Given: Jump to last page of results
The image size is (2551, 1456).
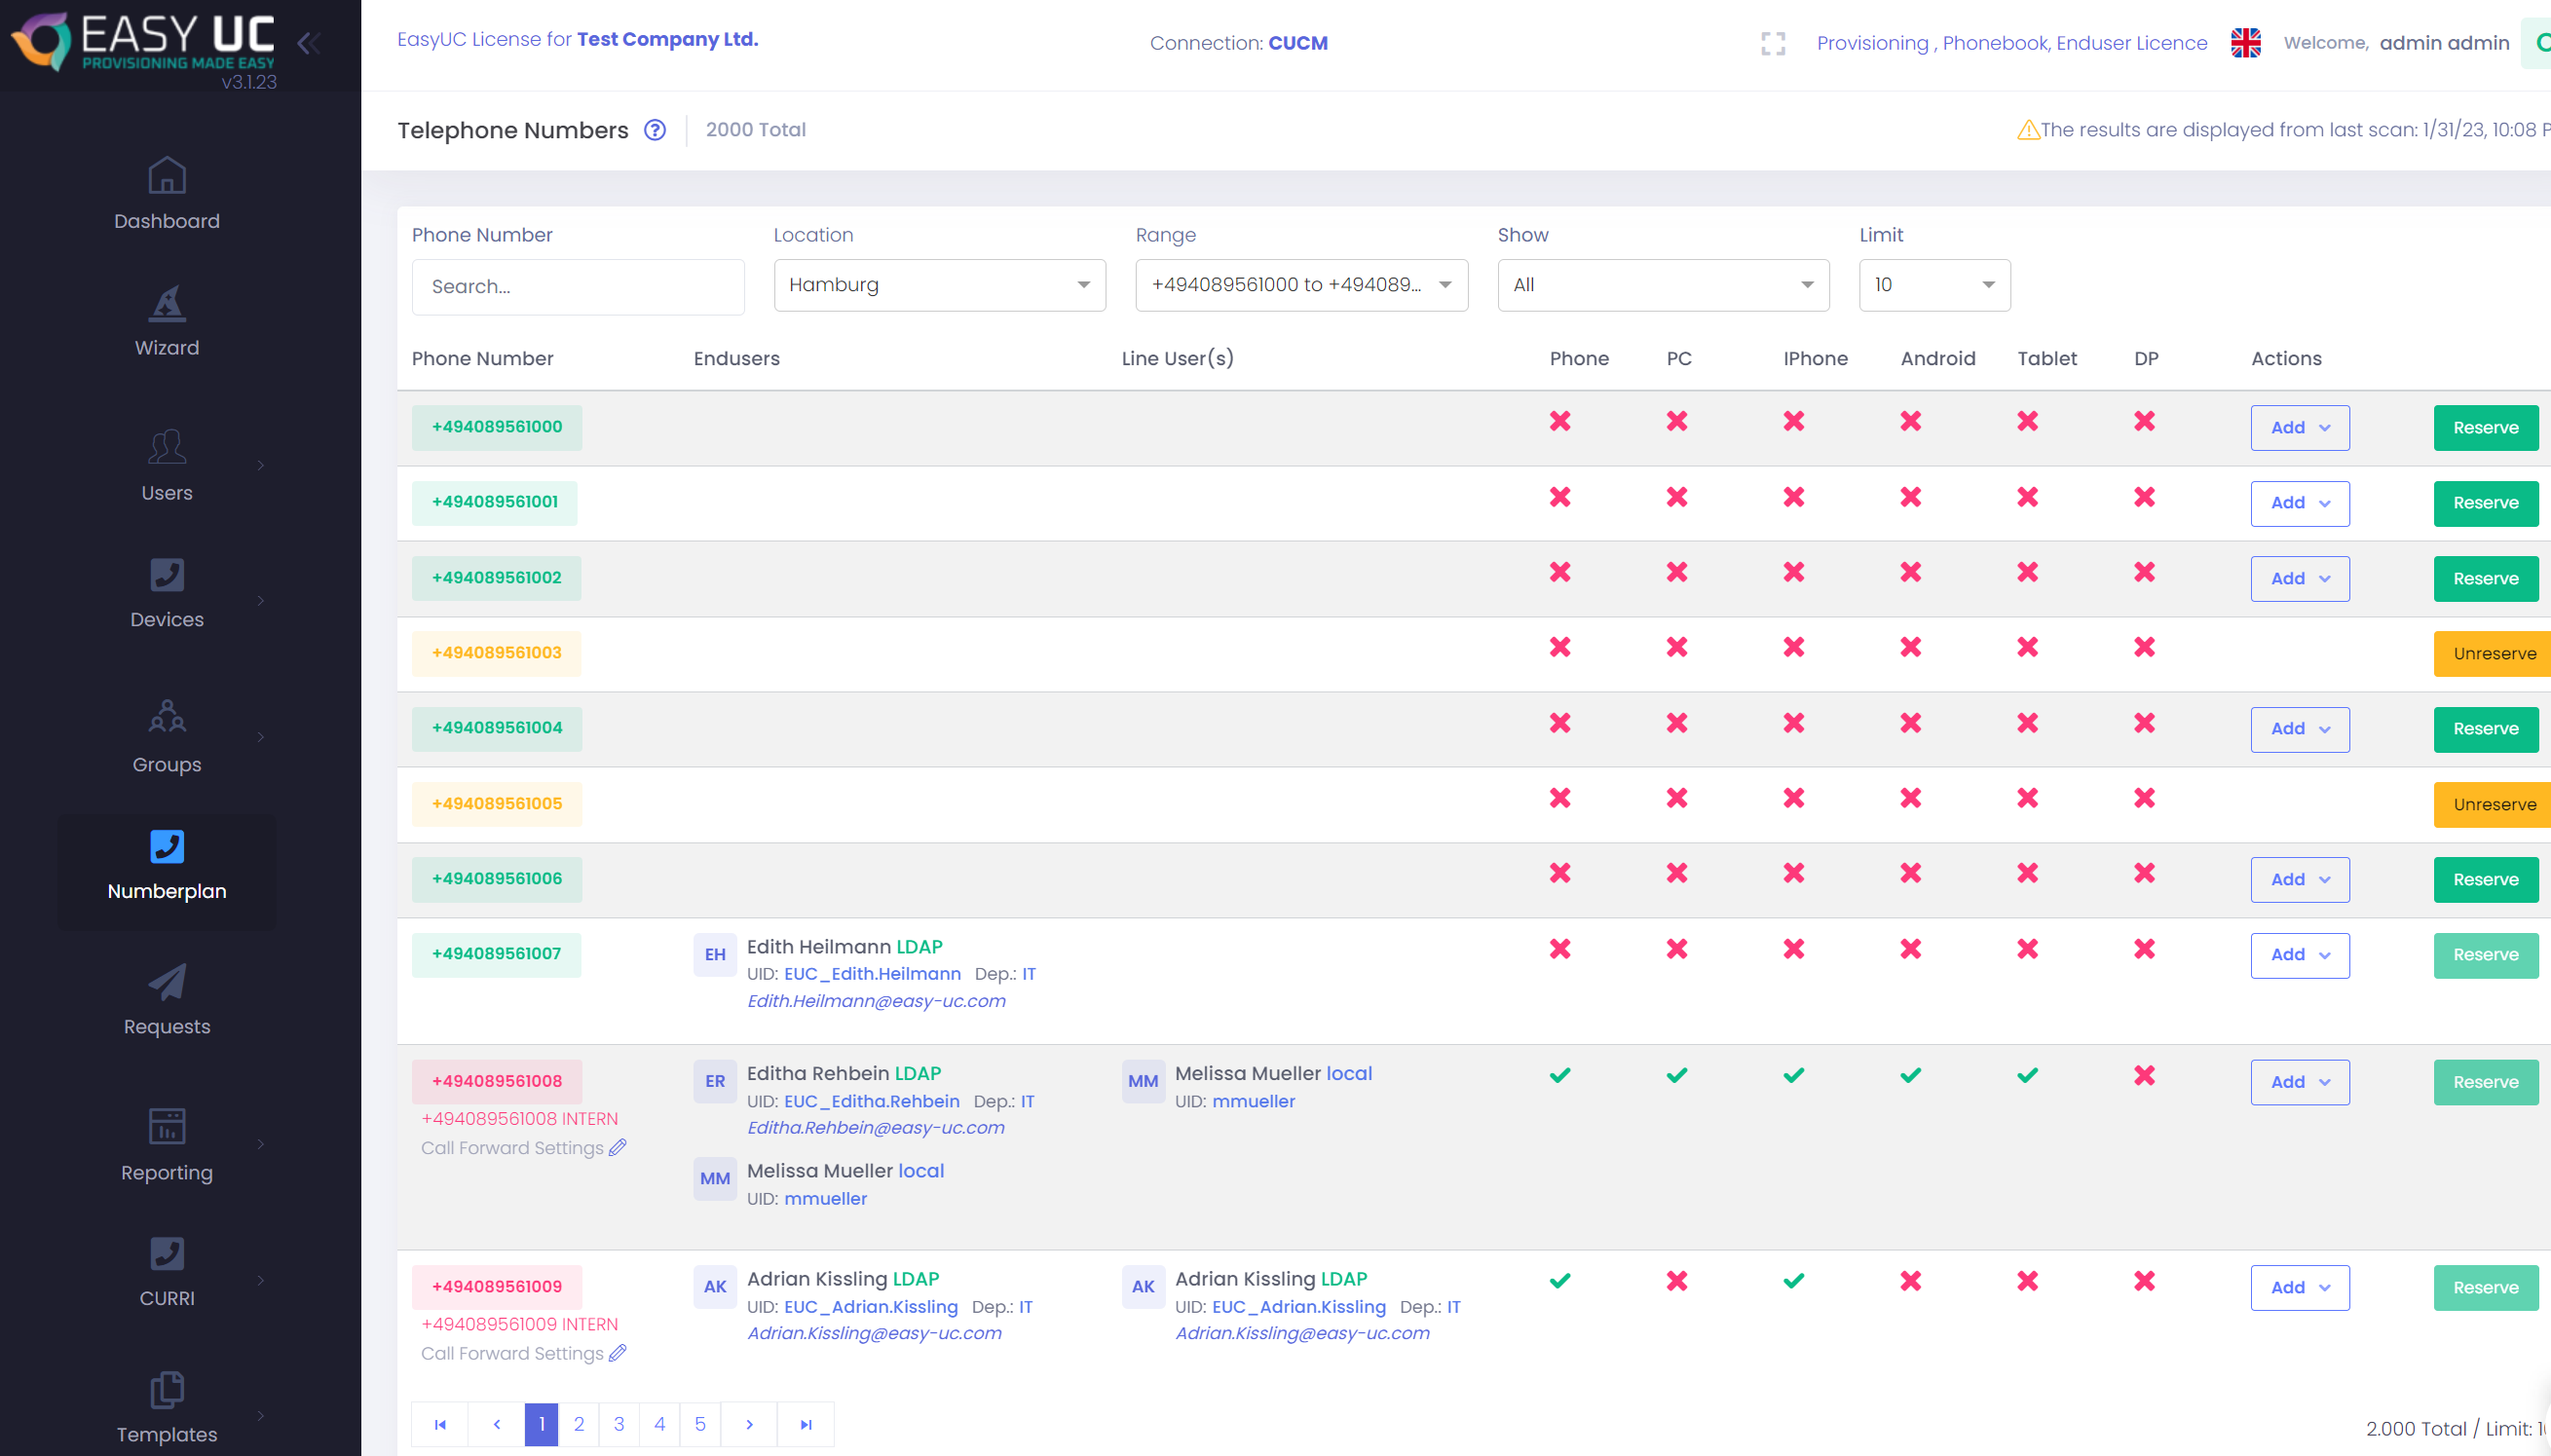Looking at the screenshot, I should (806, 1424).
